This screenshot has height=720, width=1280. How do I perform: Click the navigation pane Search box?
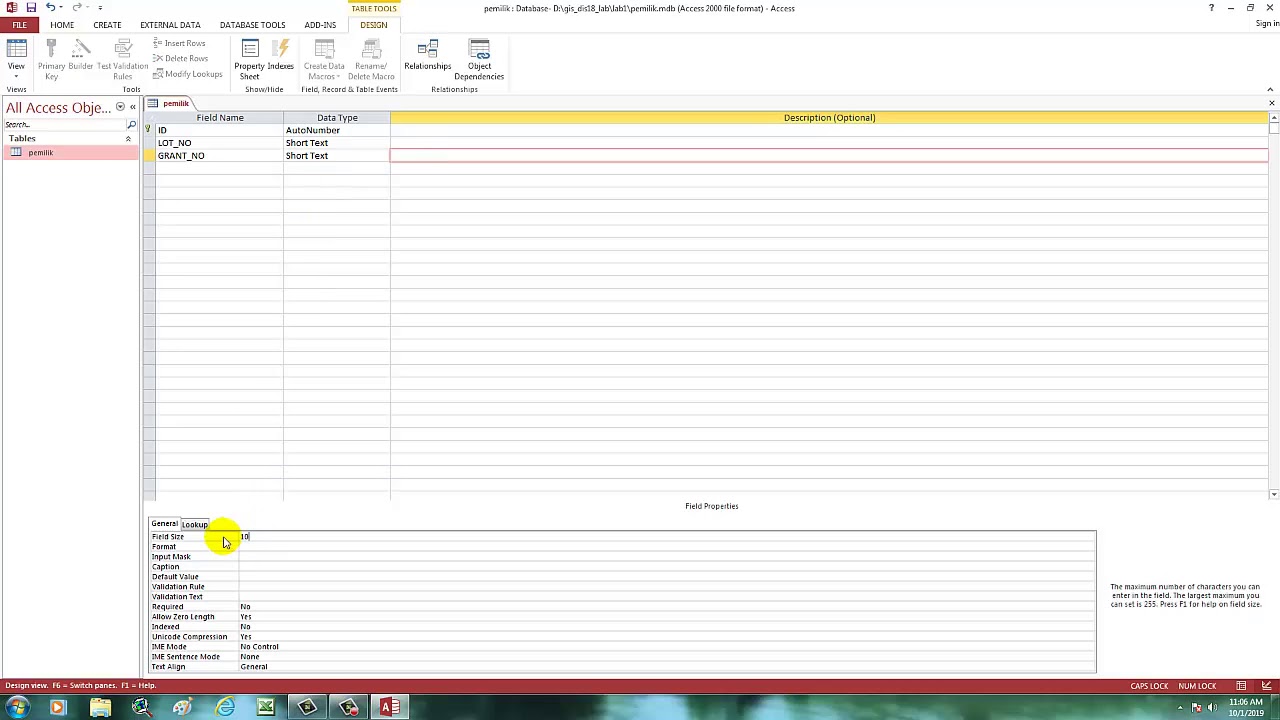click(x=65, y=125)
